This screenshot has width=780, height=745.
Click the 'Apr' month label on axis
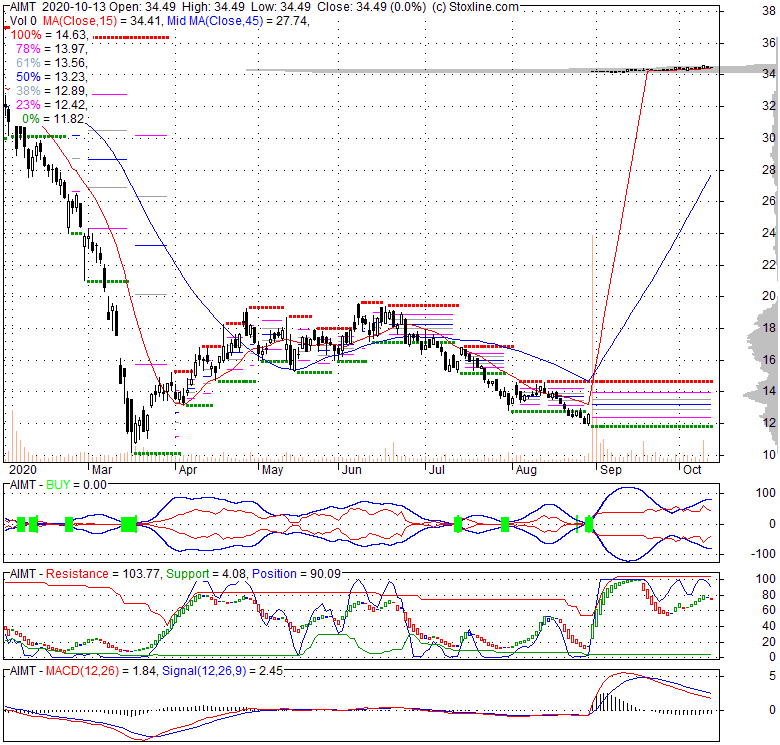(188, 469)
